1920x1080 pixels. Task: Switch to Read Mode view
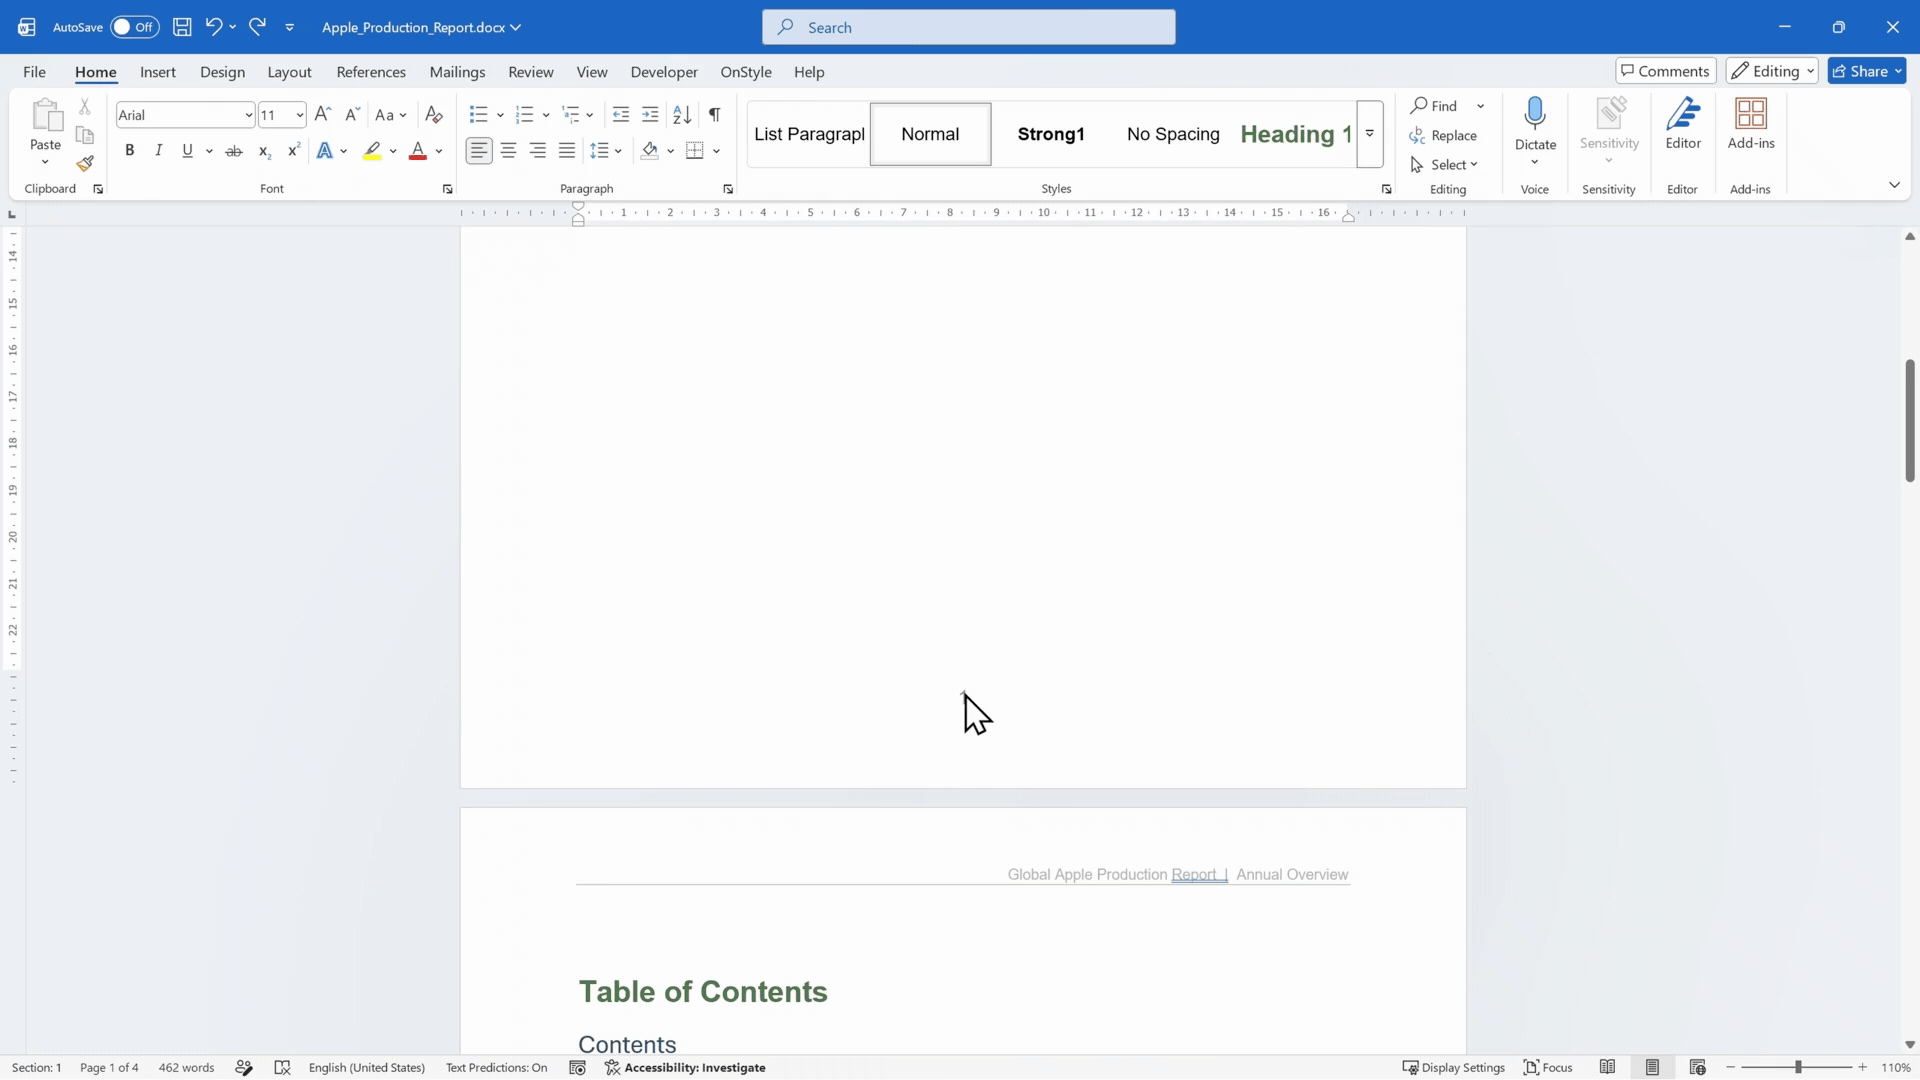click(1607, 1067)
